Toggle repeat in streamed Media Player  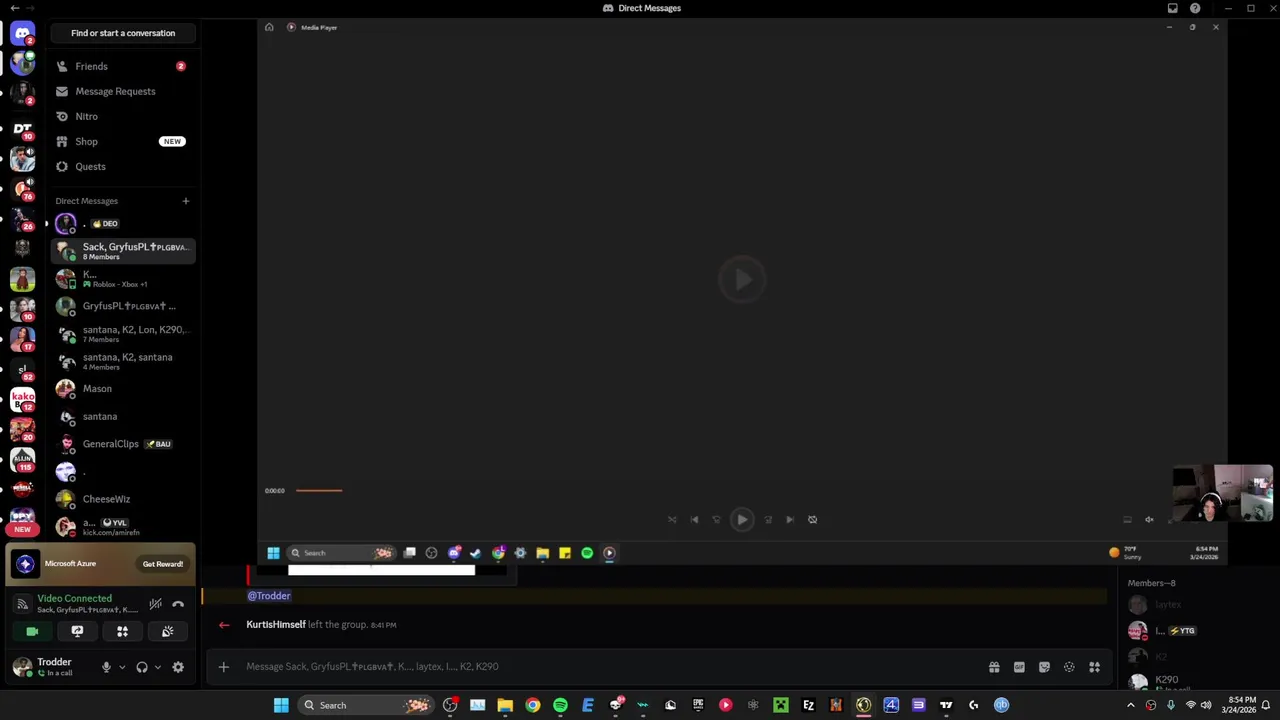point(812,519)
